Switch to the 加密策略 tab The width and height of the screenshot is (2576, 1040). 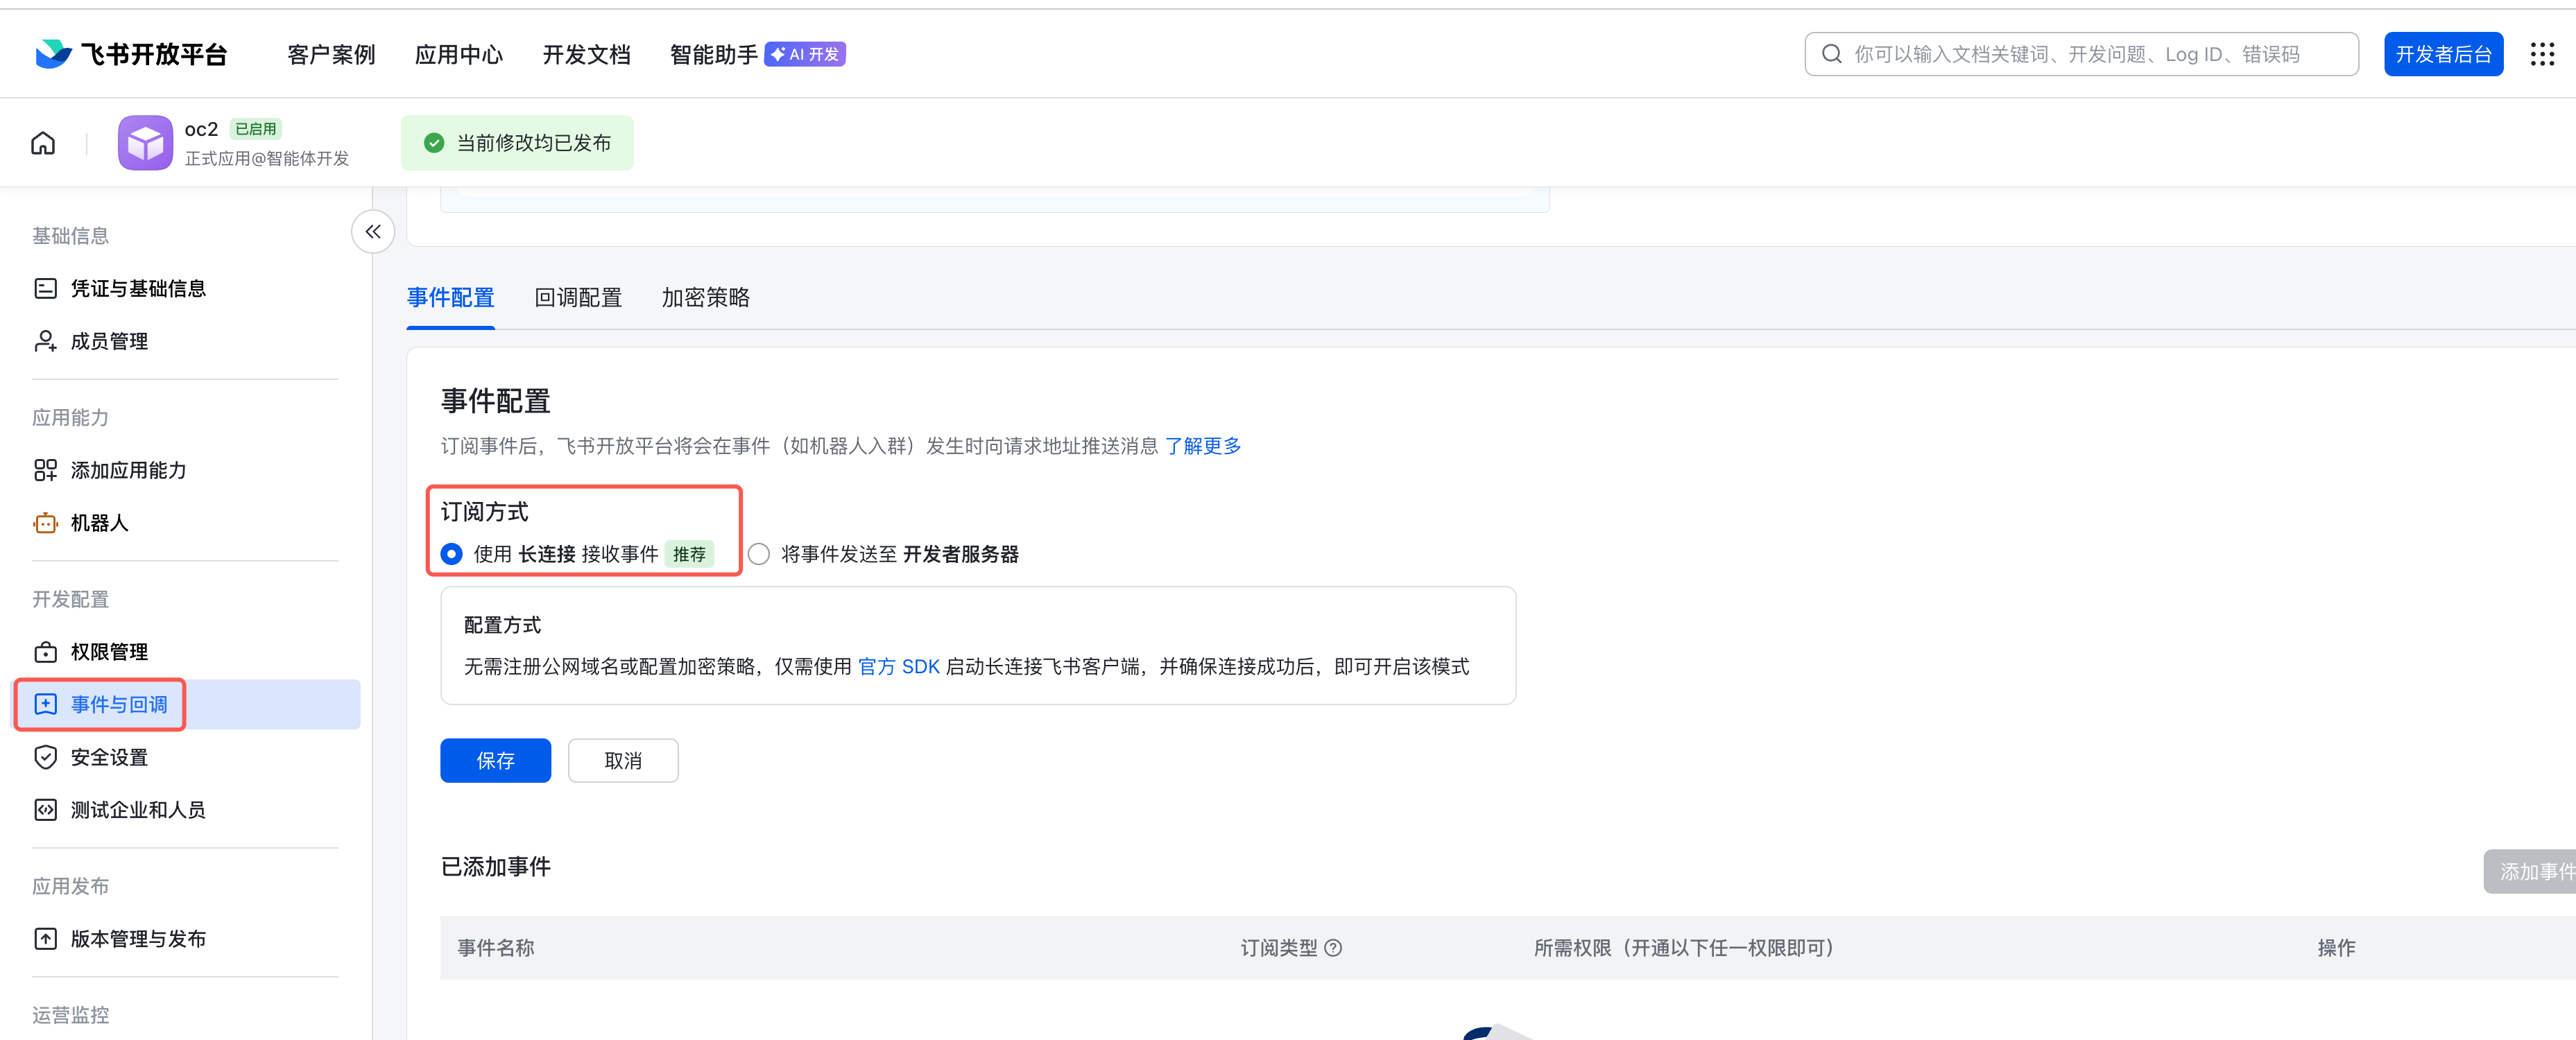pyautogui.click(x=705, y=298)
